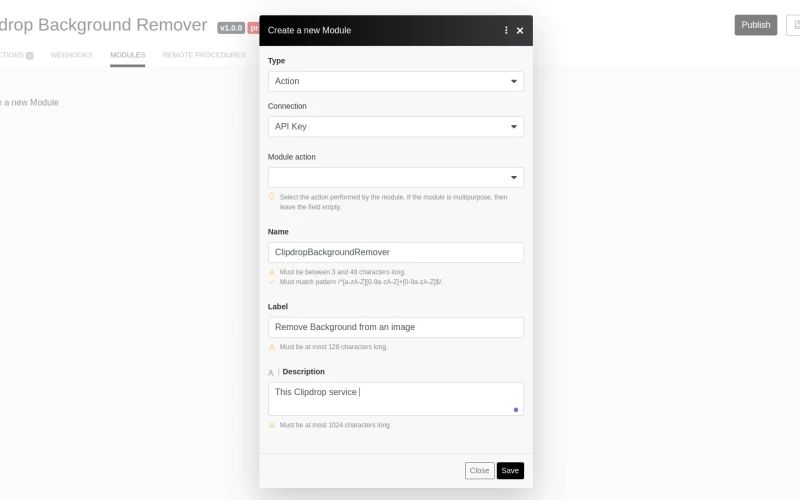Click the Publish button
800x500 pixels.
(x=756, y=25)
